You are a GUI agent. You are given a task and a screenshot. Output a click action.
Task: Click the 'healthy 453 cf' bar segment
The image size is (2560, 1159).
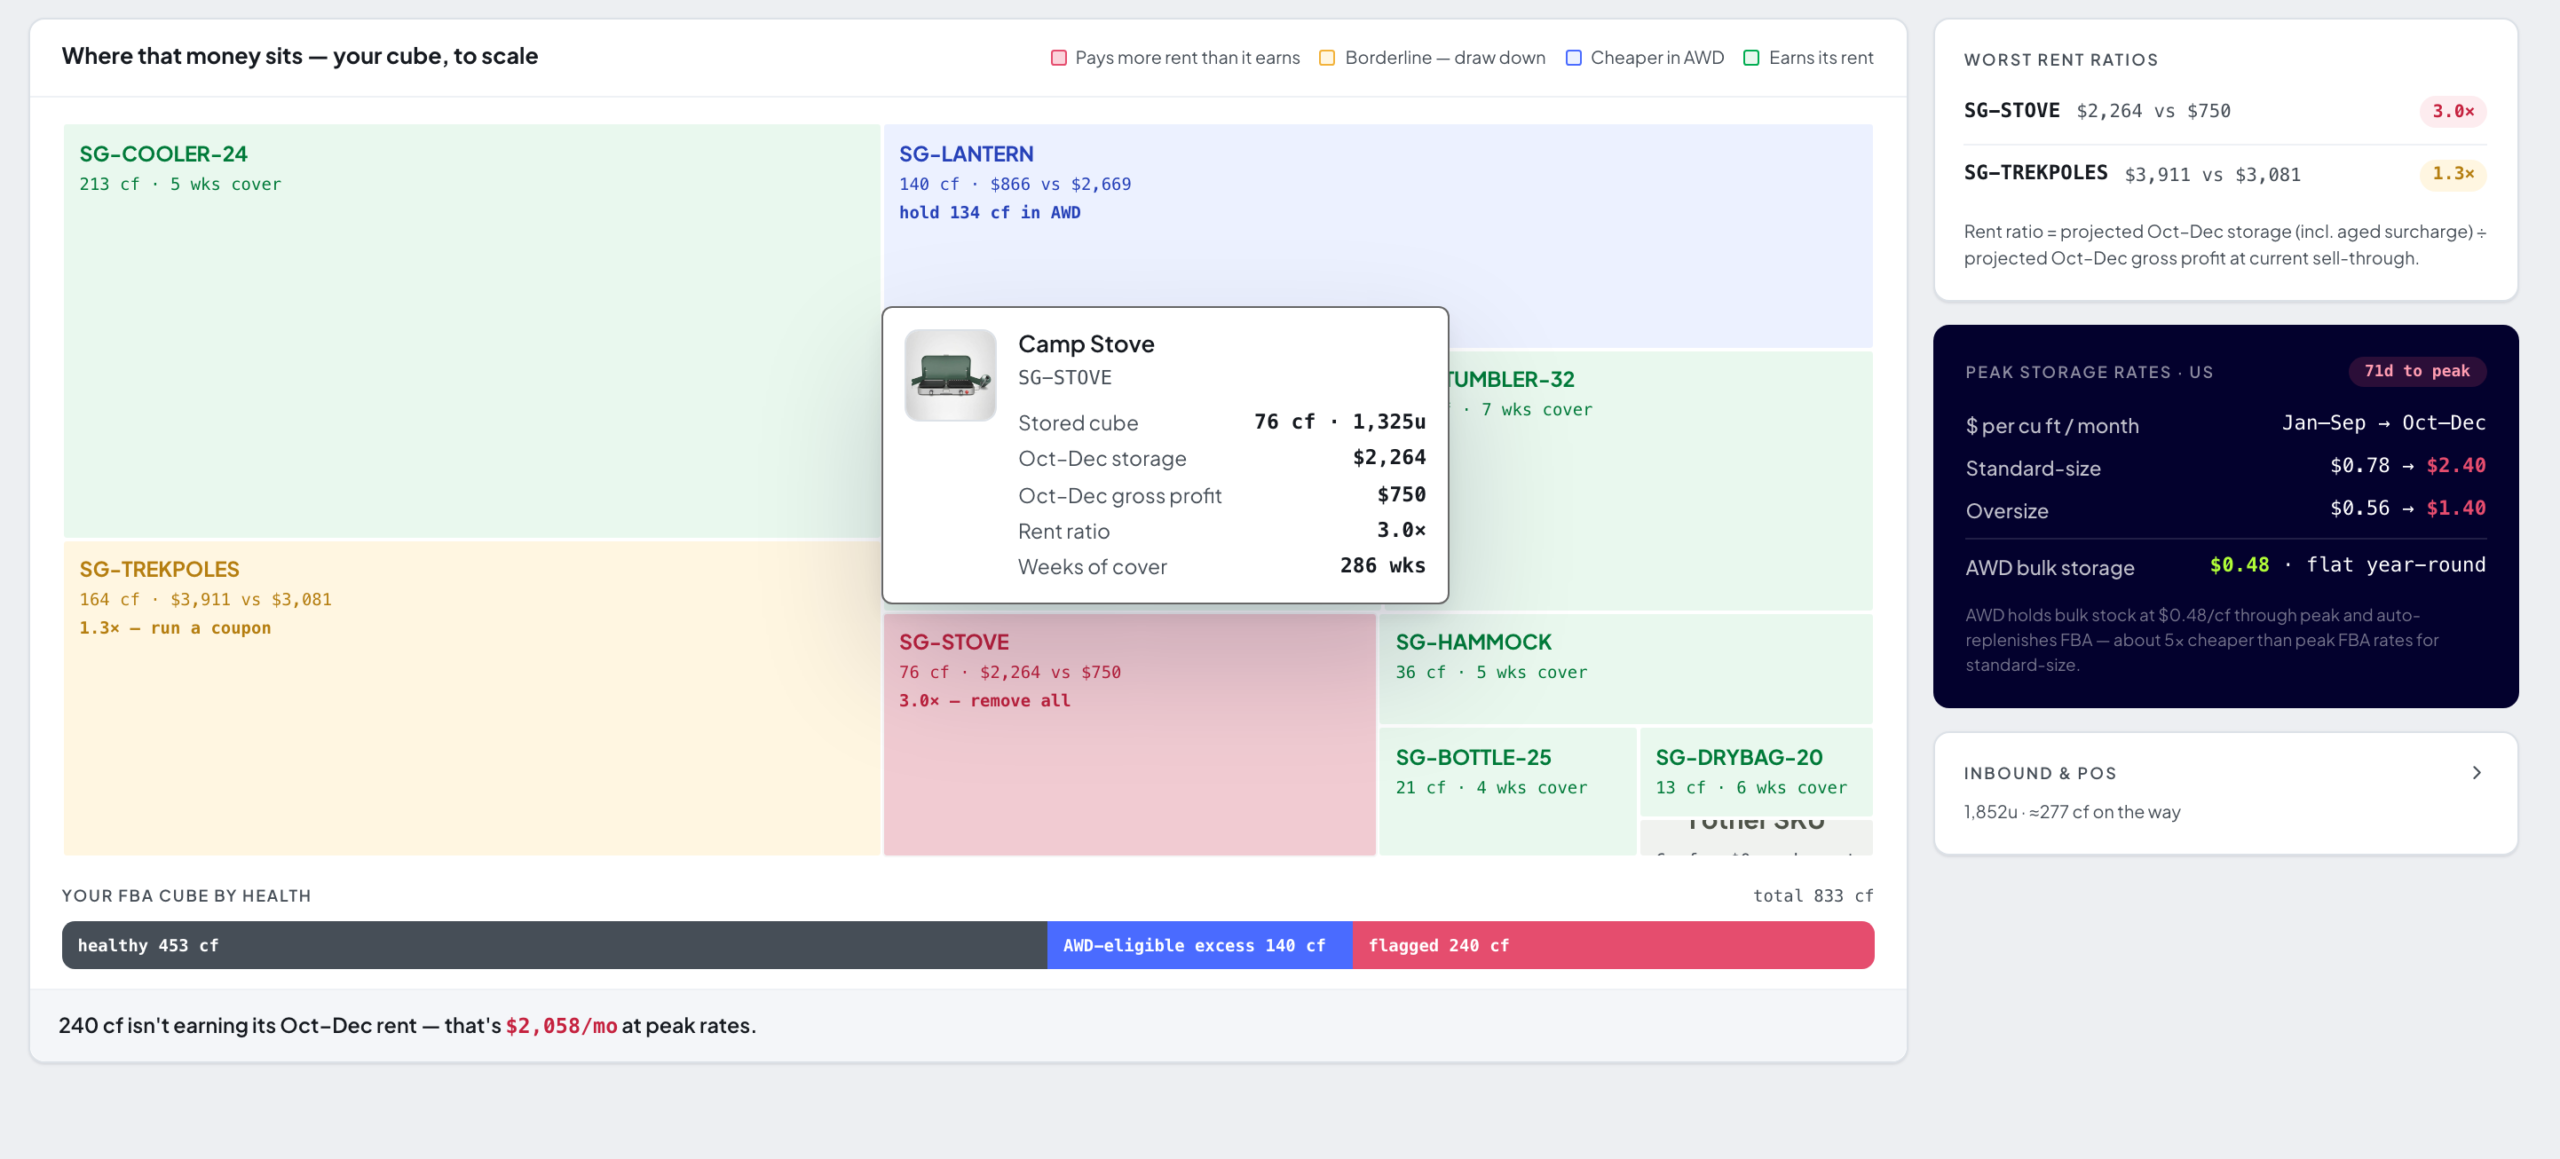[554, 945]
